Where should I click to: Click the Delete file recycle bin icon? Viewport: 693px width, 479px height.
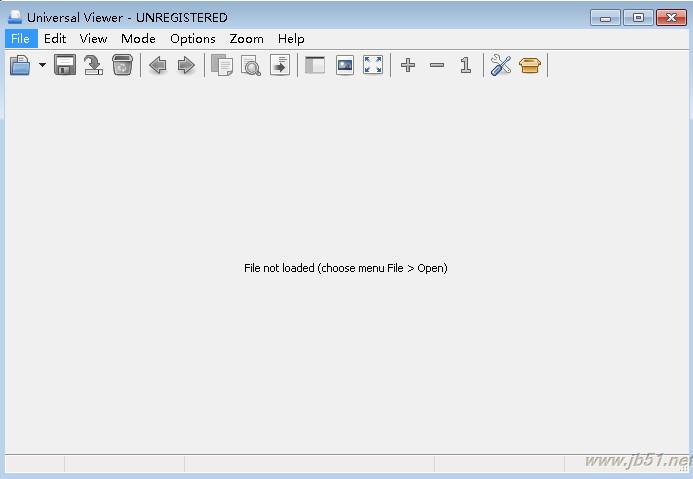point(122,65)
